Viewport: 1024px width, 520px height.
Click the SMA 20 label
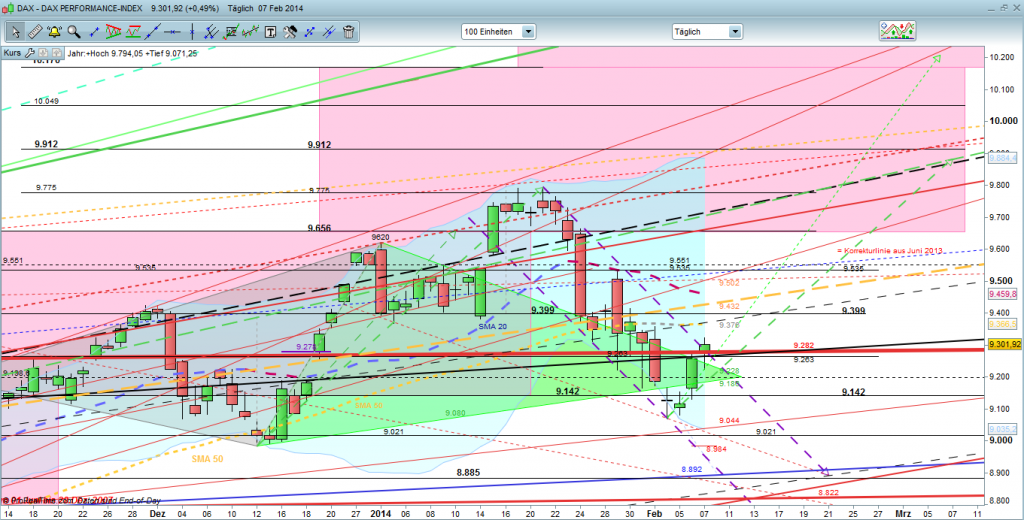tap(494, 325)
